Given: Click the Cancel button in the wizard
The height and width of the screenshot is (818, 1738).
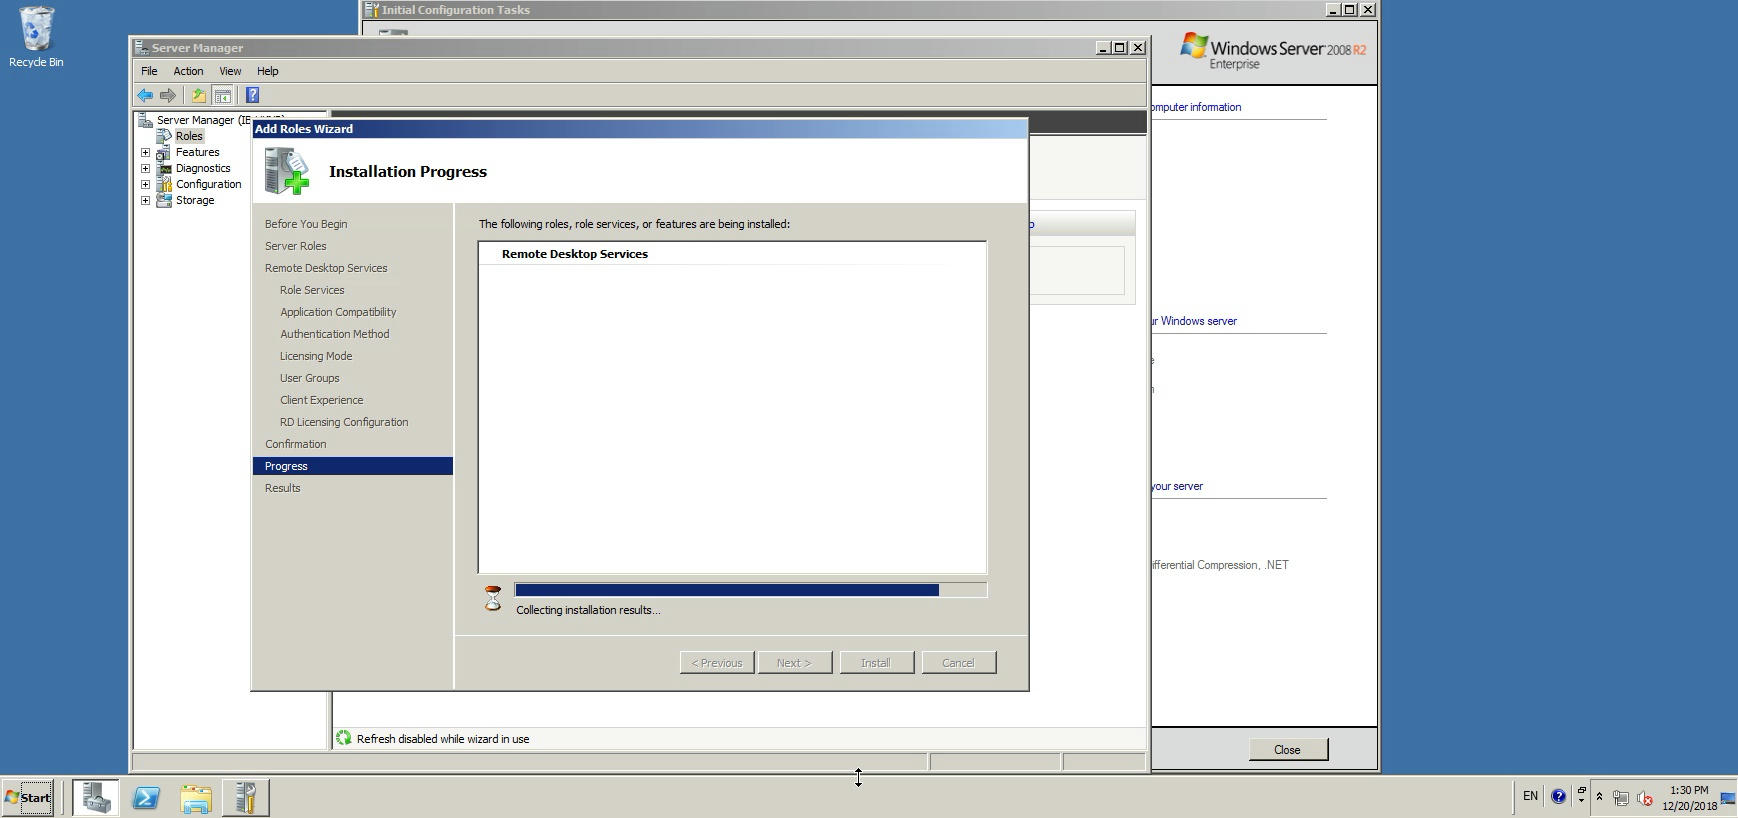Looking at the screenshot, I should 958,663.
